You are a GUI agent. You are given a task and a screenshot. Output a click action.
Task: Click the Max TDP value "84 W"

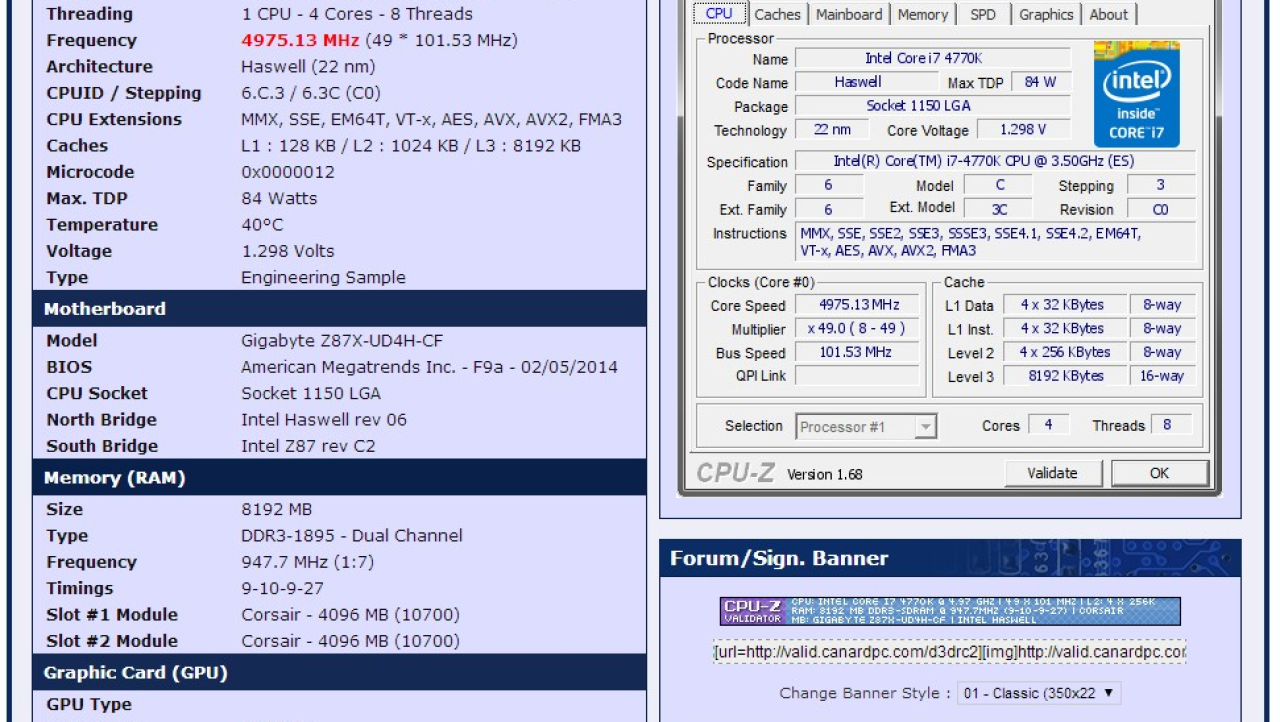coord(1040,82)
